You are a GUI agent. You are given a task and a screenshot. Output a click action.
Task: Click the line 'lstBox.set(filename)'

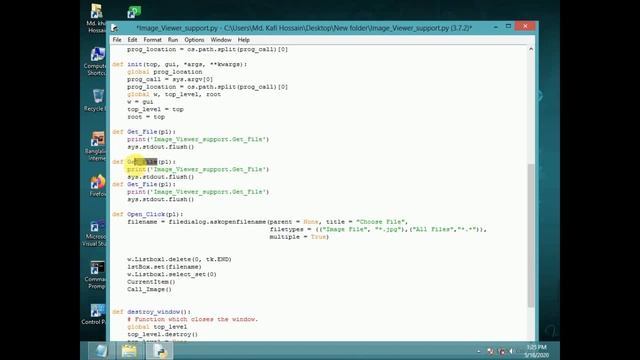click(x=164, y=267)
